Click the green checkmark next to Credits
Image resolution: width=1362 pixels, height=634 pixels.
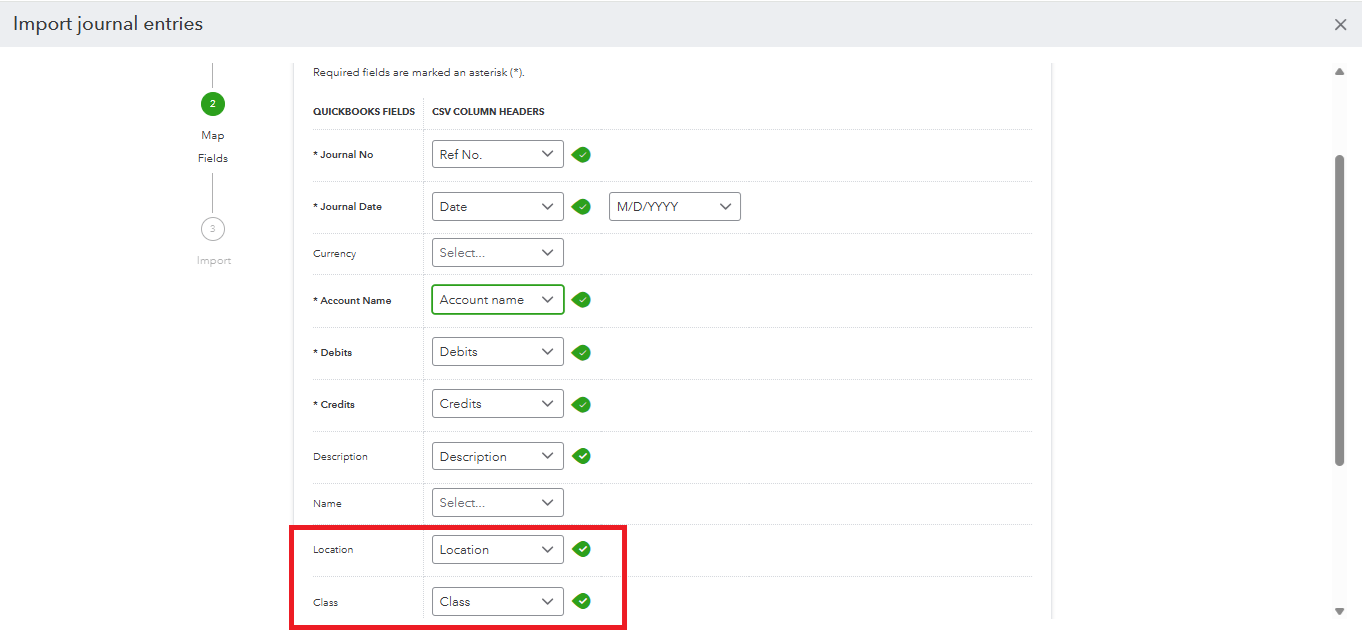581,404
